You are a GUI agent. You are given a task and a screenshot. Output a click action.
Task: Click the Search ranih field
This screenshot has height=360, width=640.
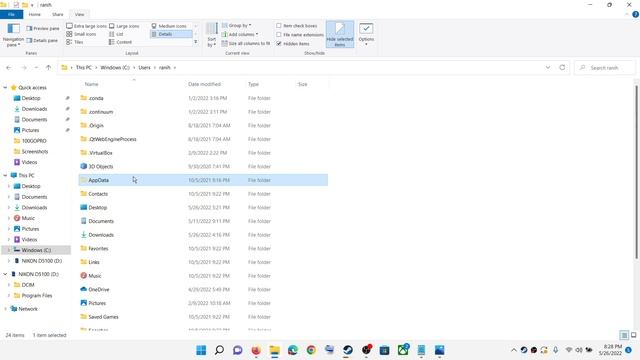(x=604, y=68)
